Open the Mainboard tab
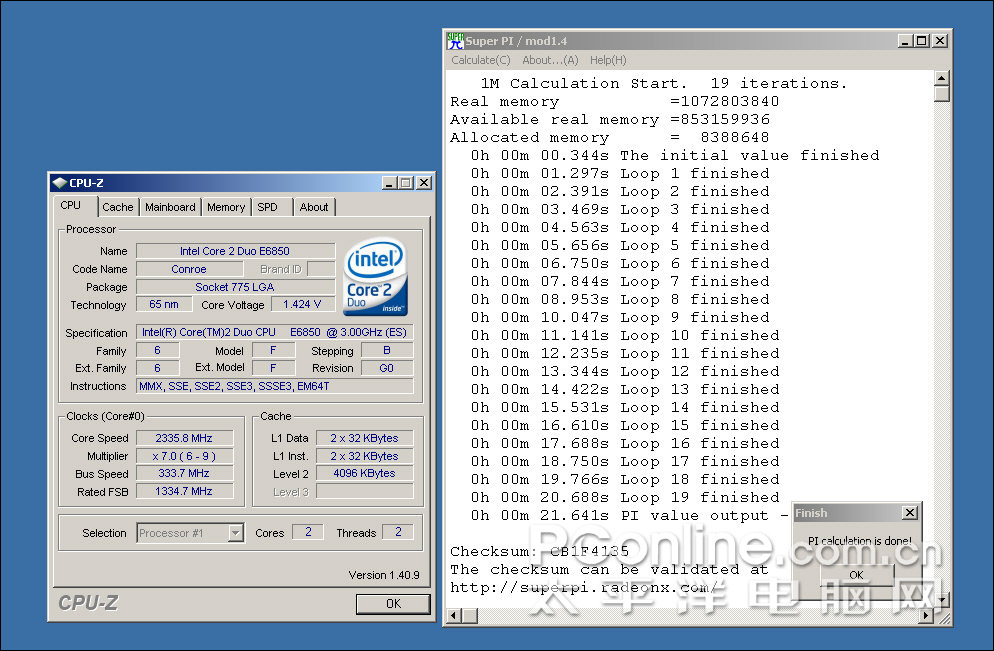This screenshot has width=994, height=651. click(x=170, y=207)
